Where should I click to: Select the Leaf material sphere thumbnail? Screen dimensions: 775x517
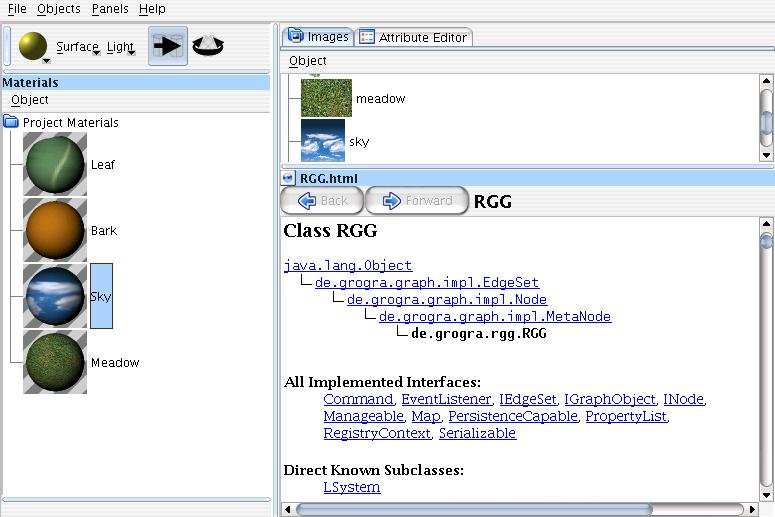(x=55, y=164)
